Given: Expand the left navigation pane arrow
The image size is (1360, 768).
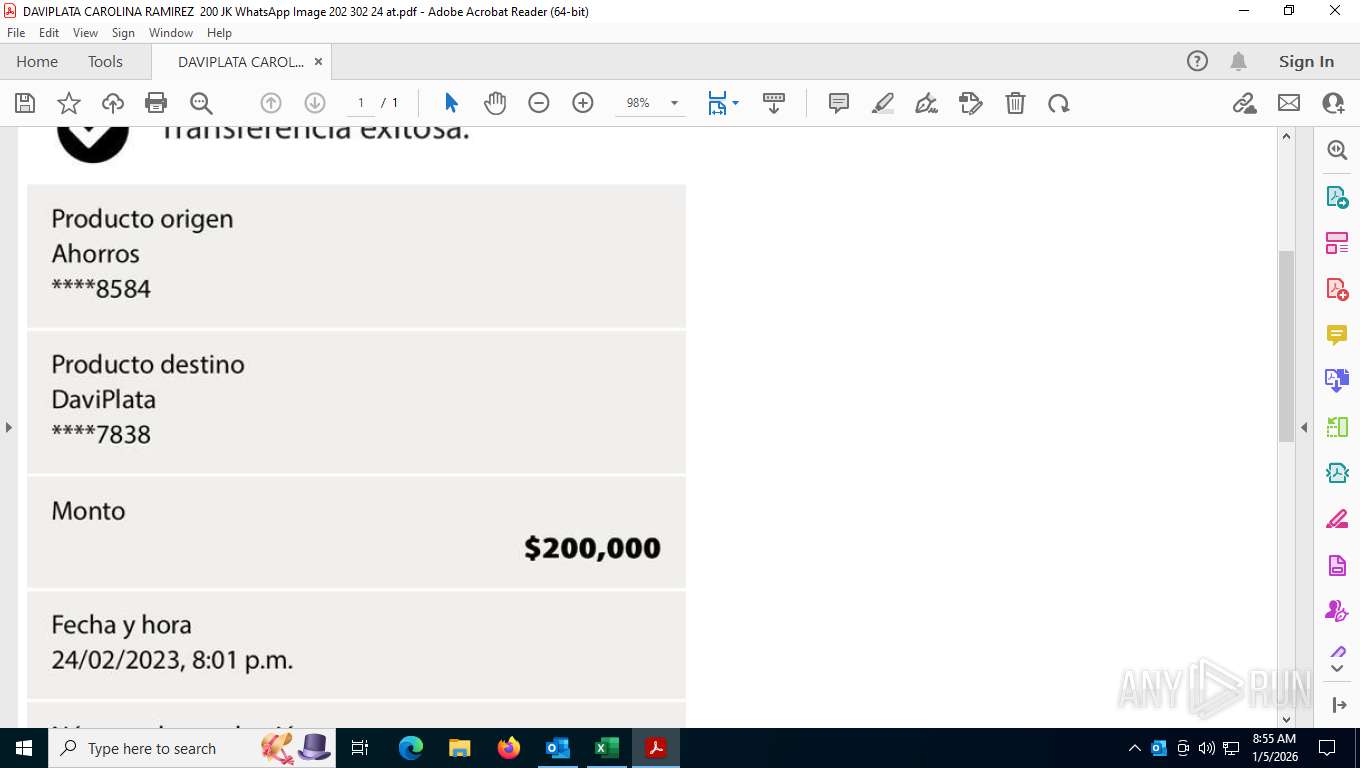Looking at the screenshot, I should (8, 427).
